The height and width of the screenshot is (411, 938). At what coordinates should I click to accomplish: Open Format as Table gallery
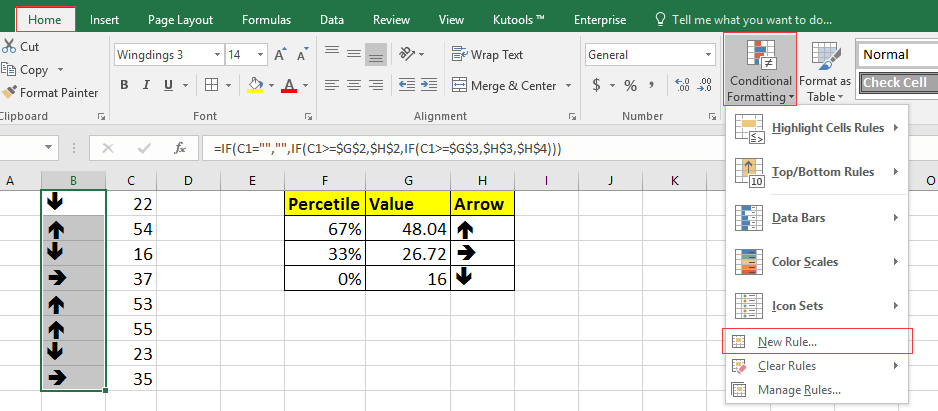click(824, 70)
